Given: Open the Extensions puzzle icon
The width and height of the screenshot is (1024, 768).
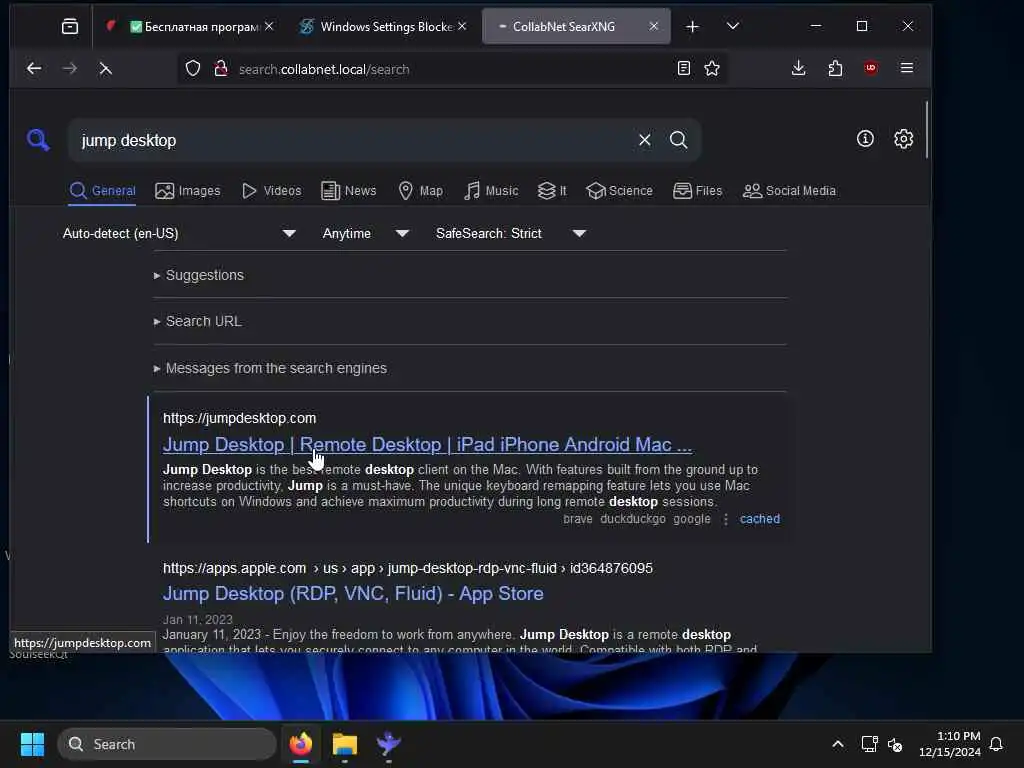Looking at the screenshot, I should coord(835,69).
